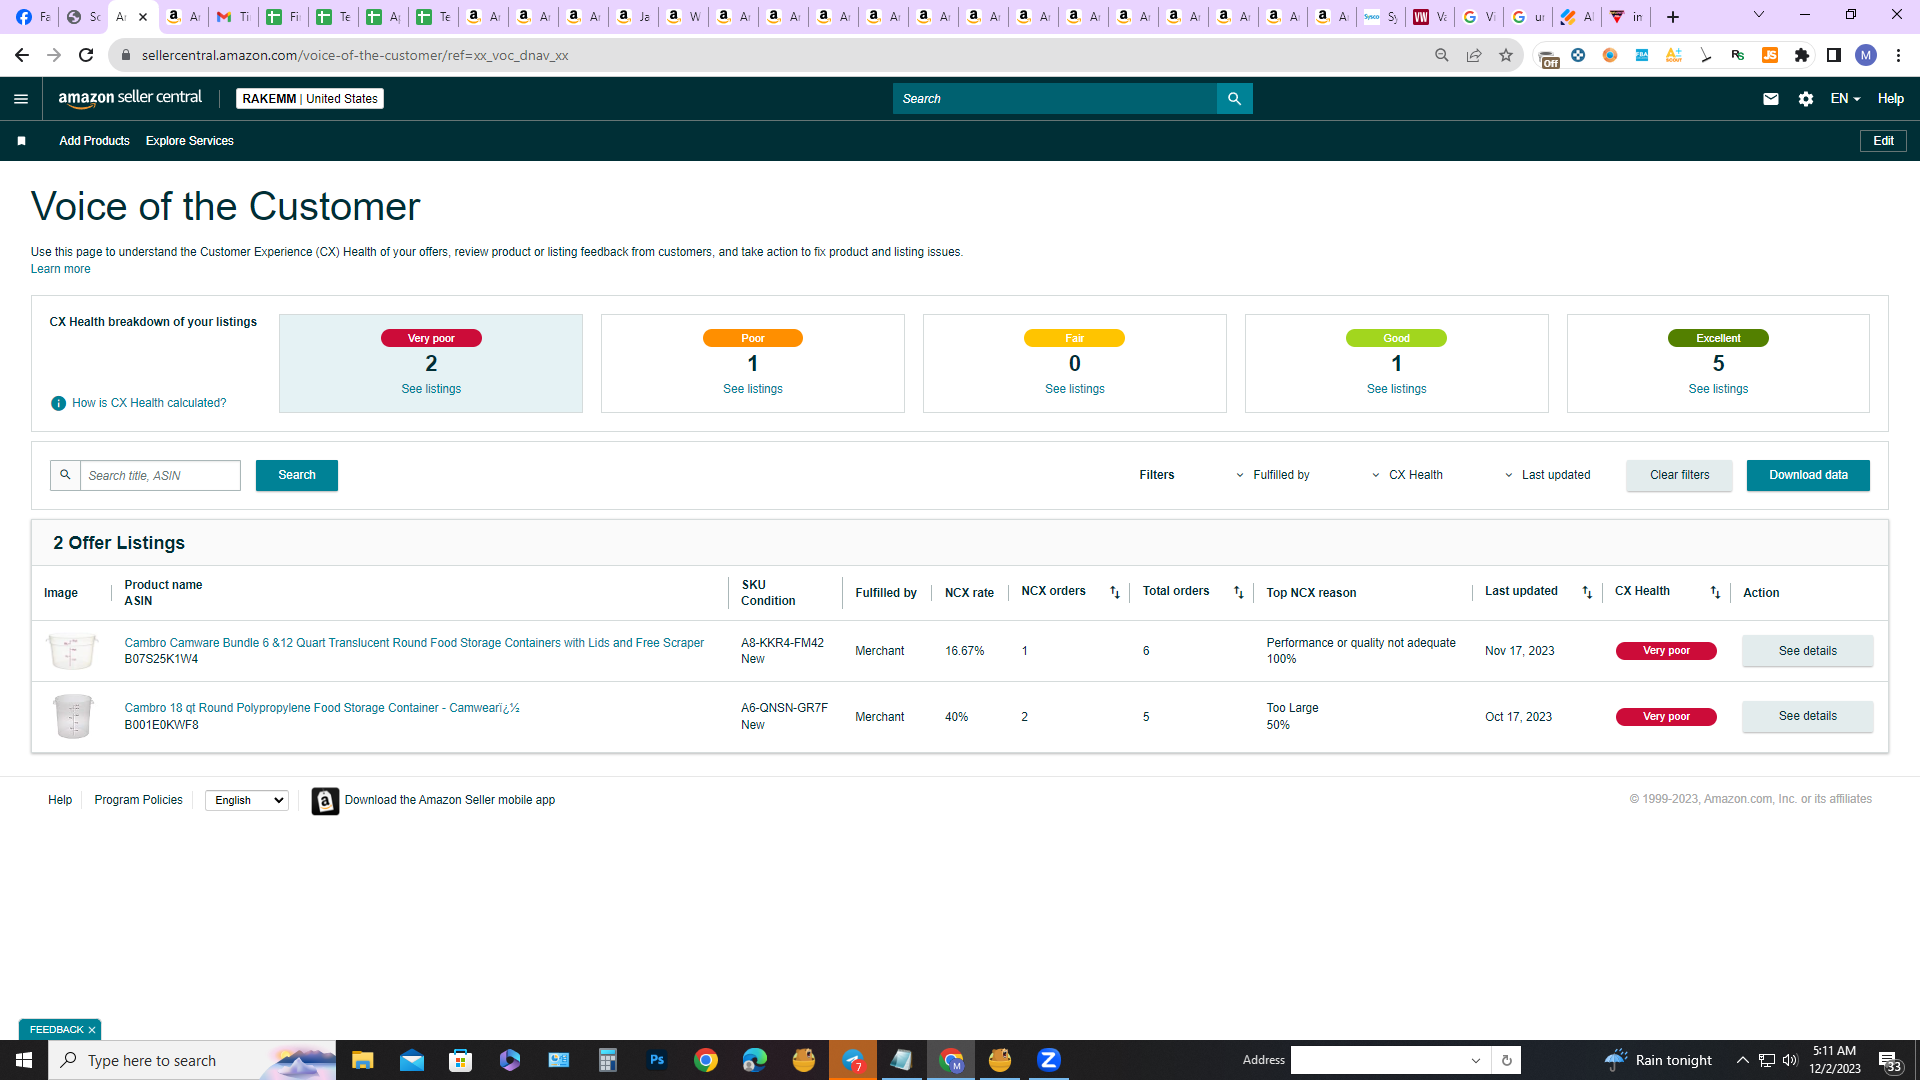Viewport: 1920px width, 1080px height.
Task: Open the Calculator from the taskbar
Action: coord(607,1060)
